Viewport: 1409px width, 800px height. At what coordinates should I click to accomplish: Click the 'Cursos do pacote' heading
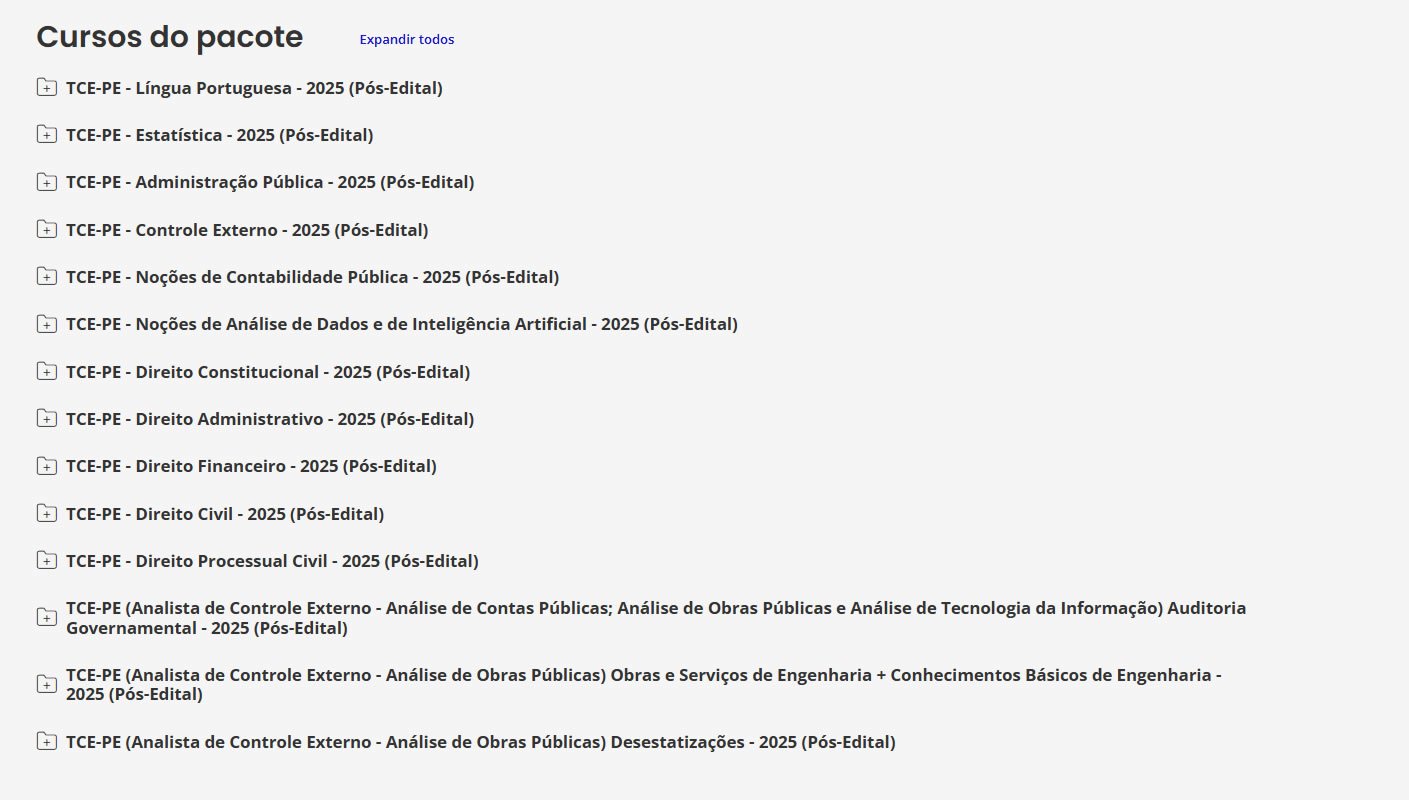169,37
